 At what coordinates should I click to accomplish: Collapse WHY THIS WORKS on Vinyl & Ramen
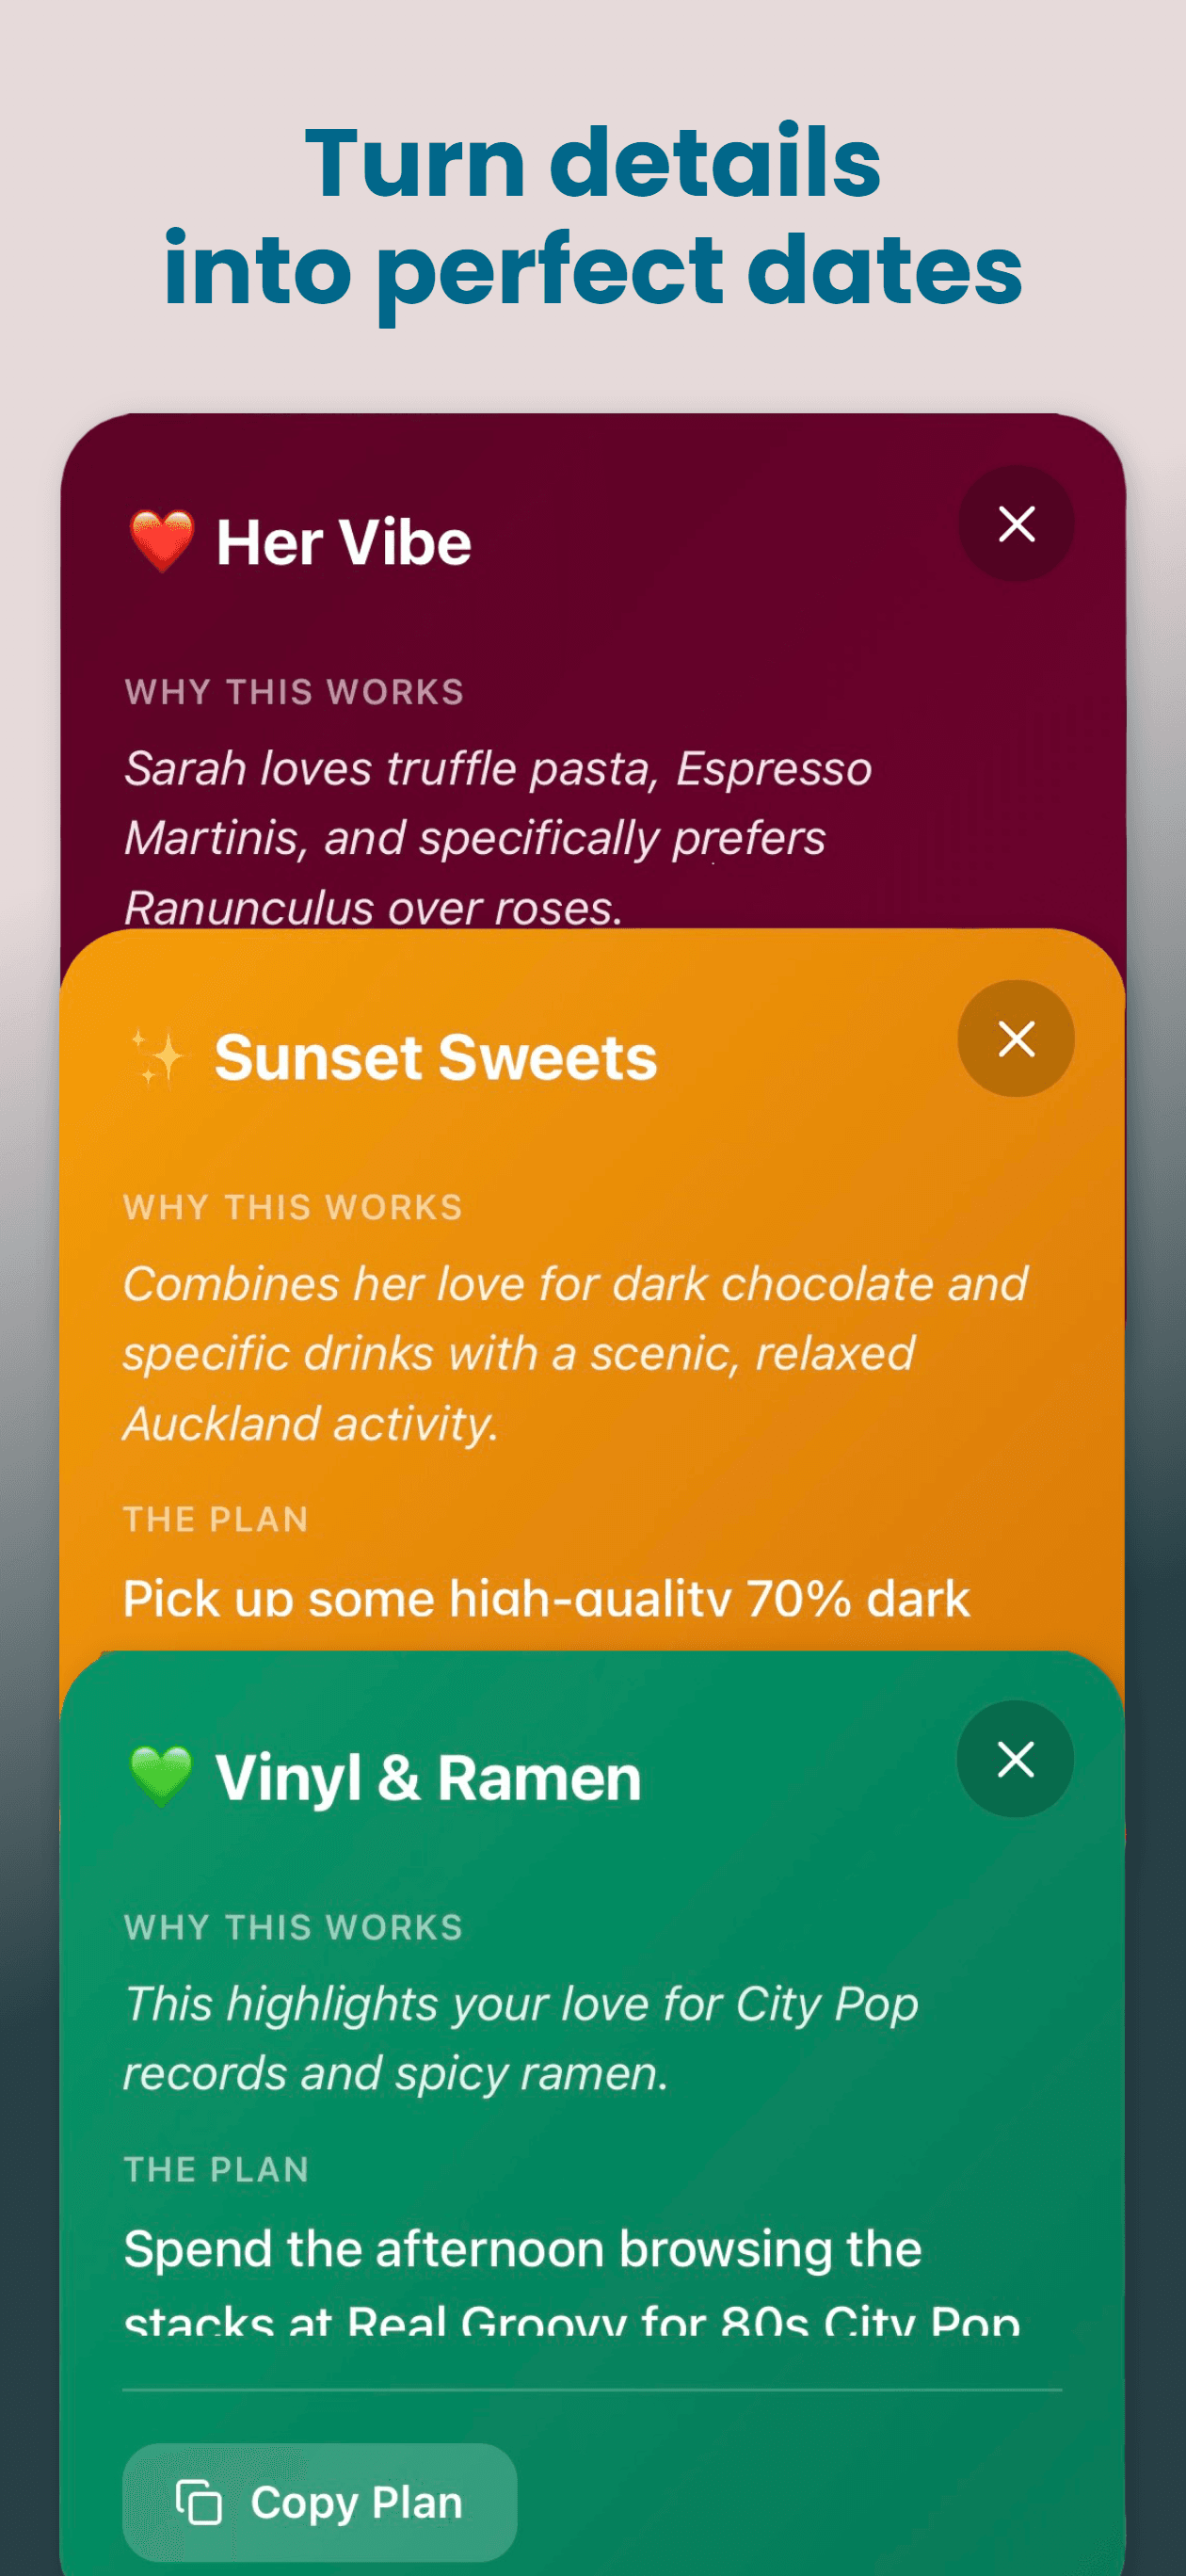coord(292,1925)
